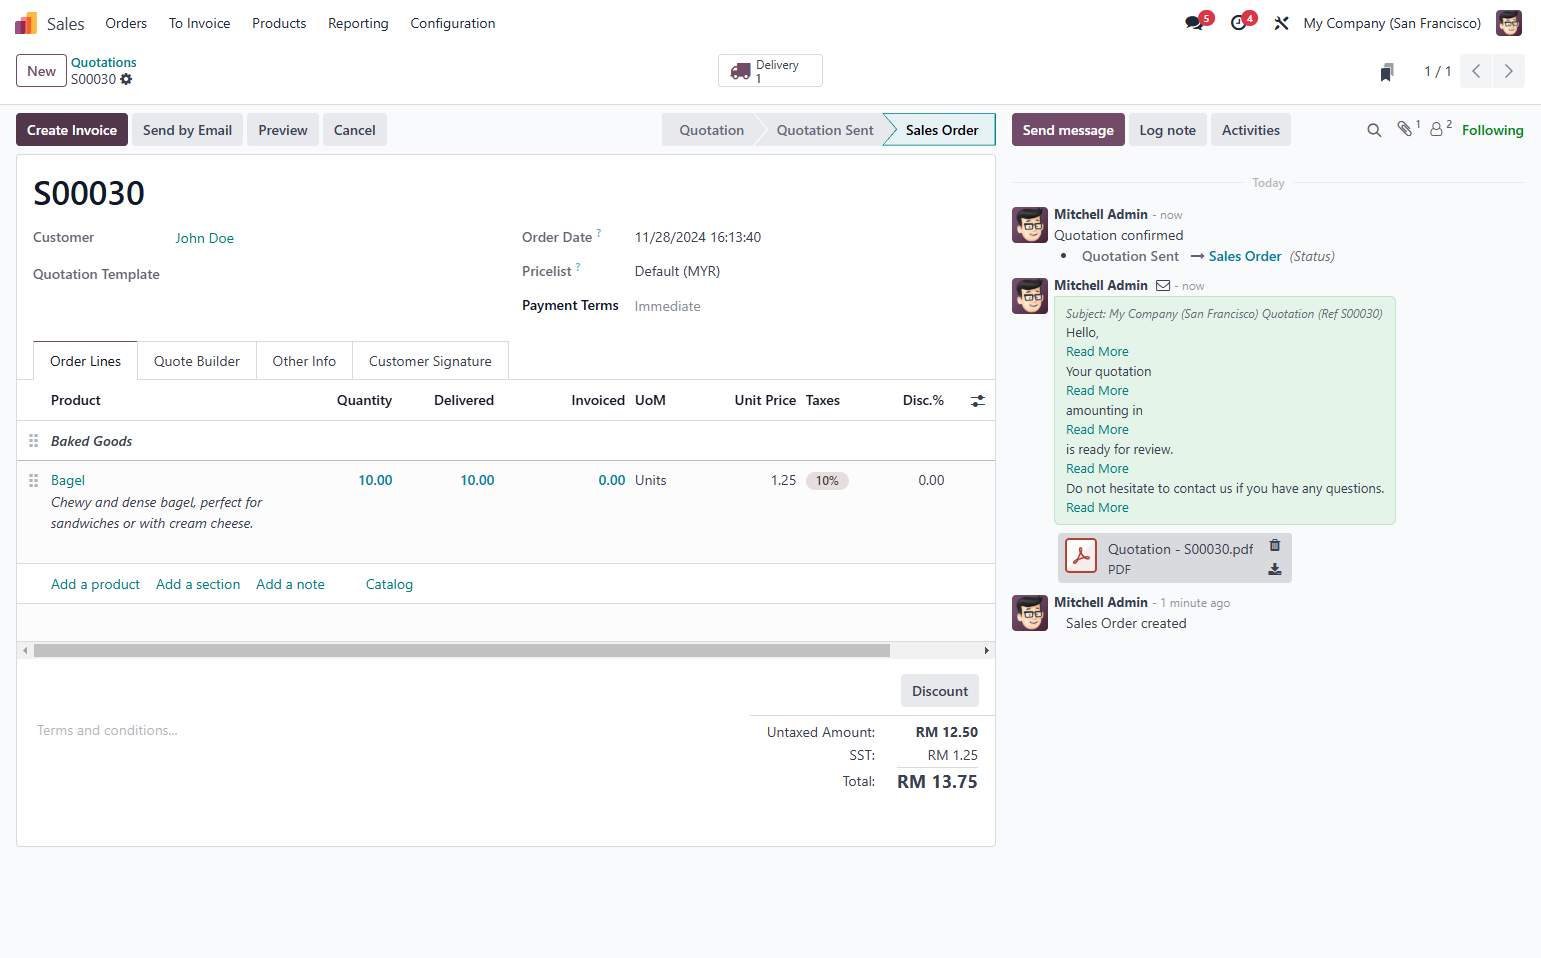Viewport: 1541px width, 958px height.
Task: Open the user avatar menu
Action: (1508, 23)
